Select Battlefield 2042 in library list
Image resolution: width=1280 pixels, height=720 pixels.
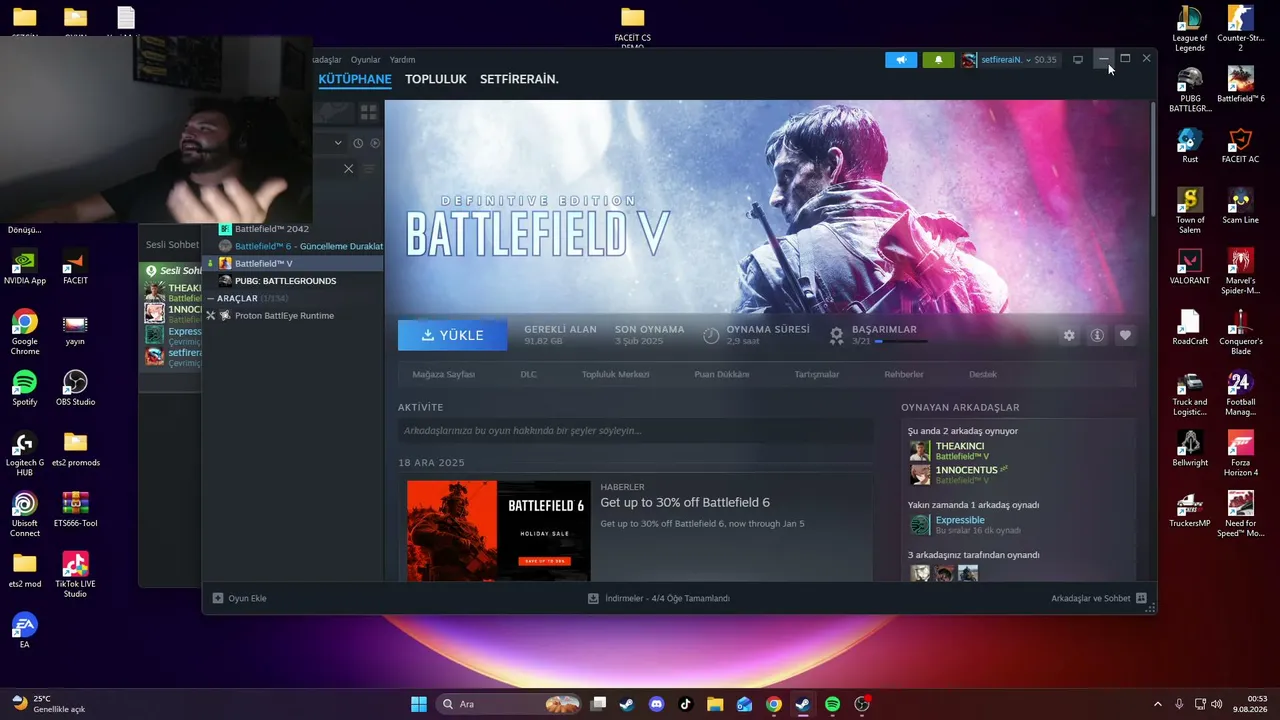[294, 229]
